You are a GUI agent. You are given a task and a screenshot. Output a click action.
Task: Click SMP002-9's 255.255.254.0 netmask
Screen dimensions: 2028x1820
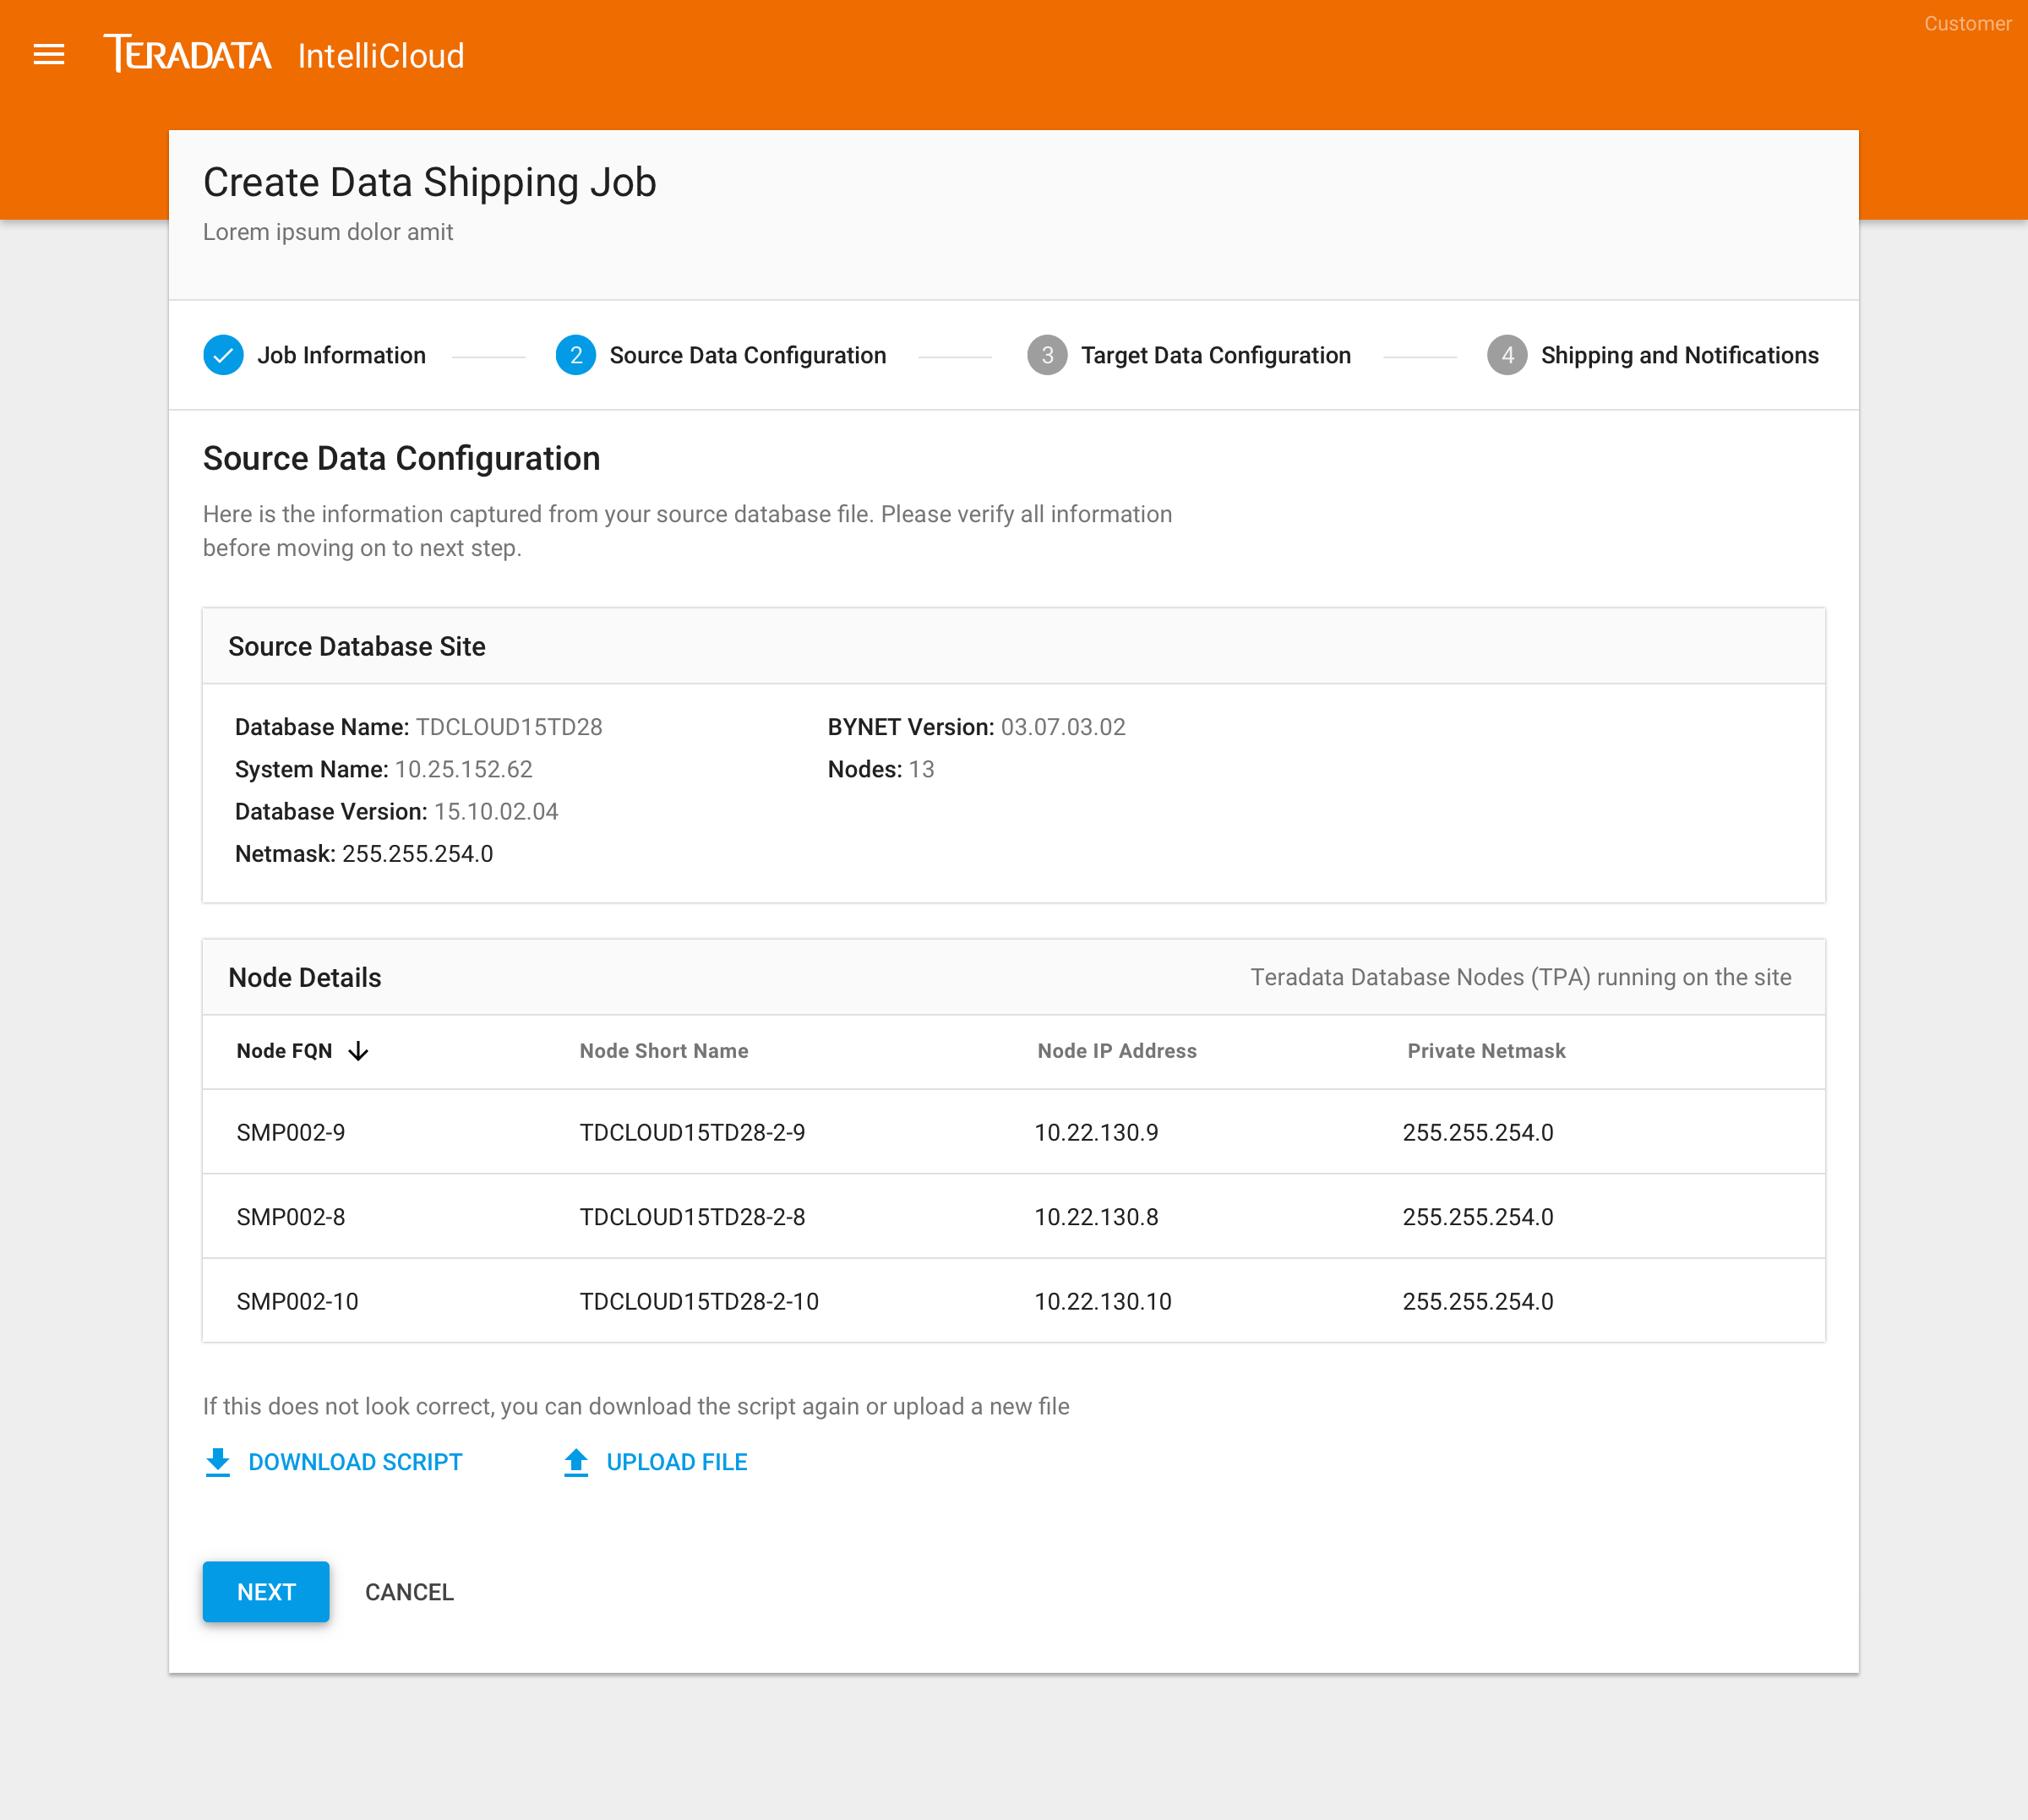point(1478,1133)
